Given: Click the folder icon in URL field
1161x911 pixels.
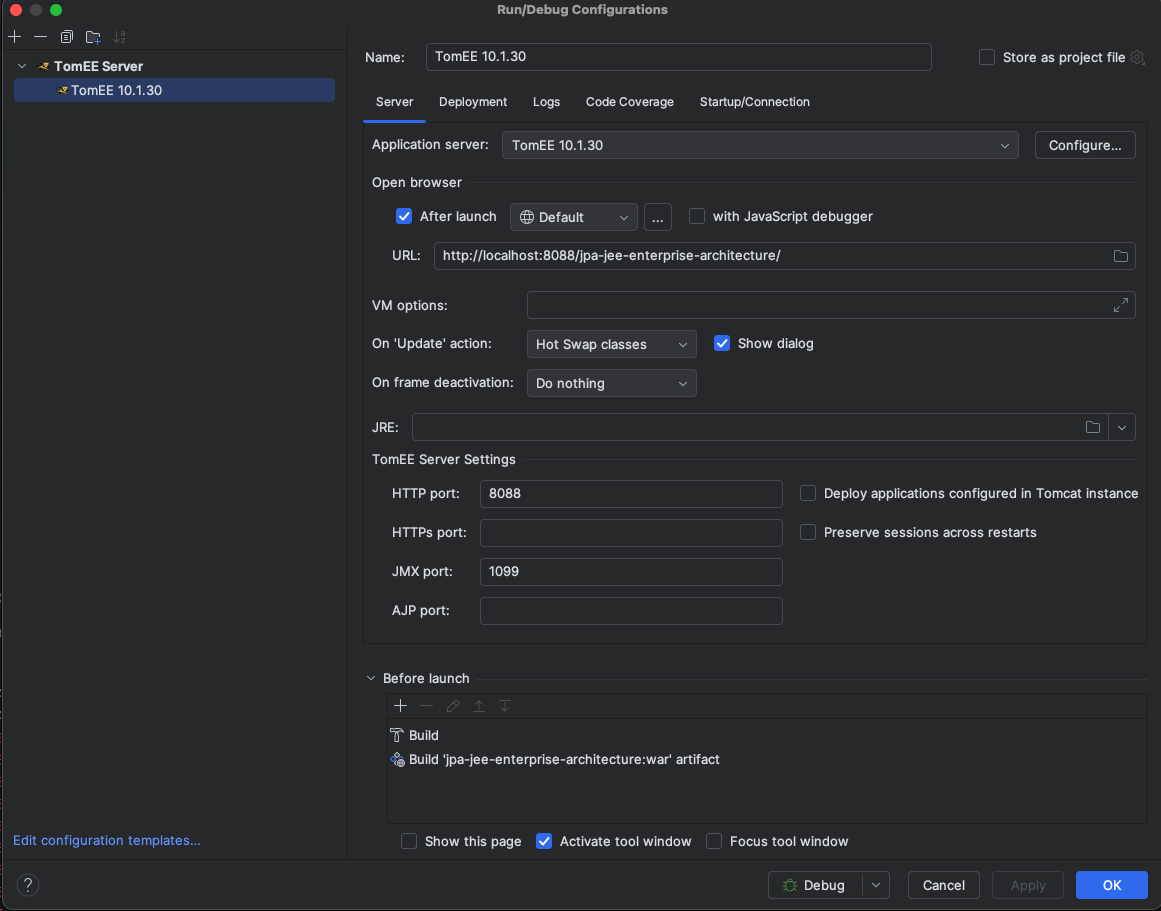Looking at the screenshot, I should [1121, 256].
